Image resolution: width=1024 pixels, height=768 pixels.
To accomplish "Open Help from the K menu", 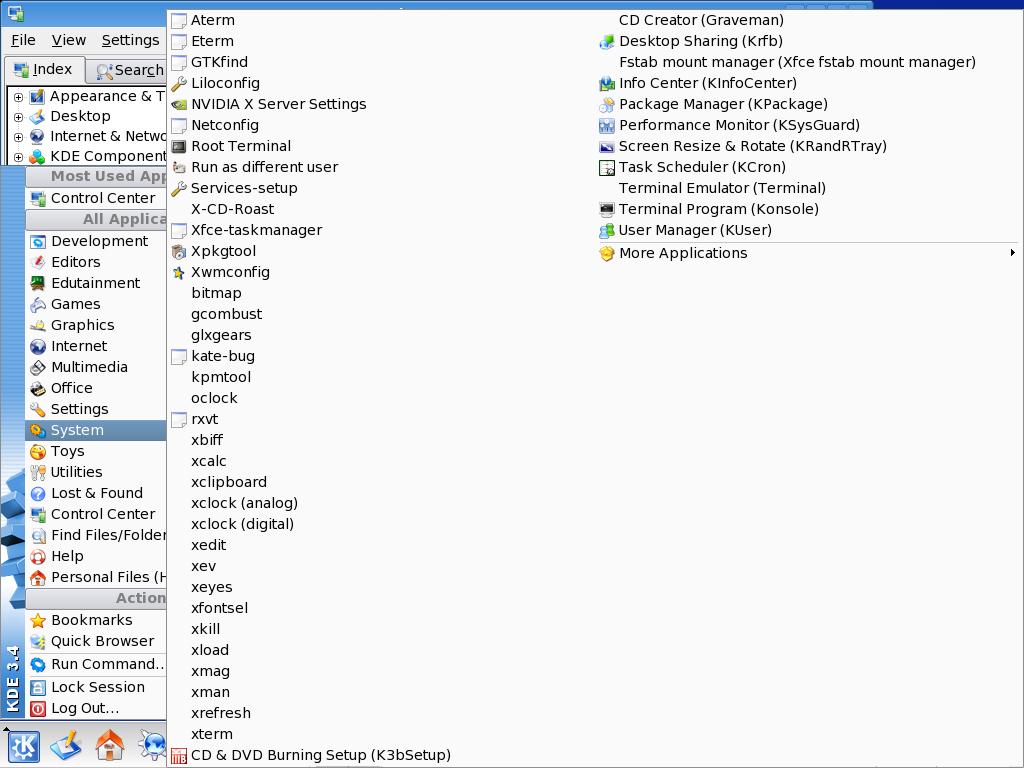I will 95,556.
